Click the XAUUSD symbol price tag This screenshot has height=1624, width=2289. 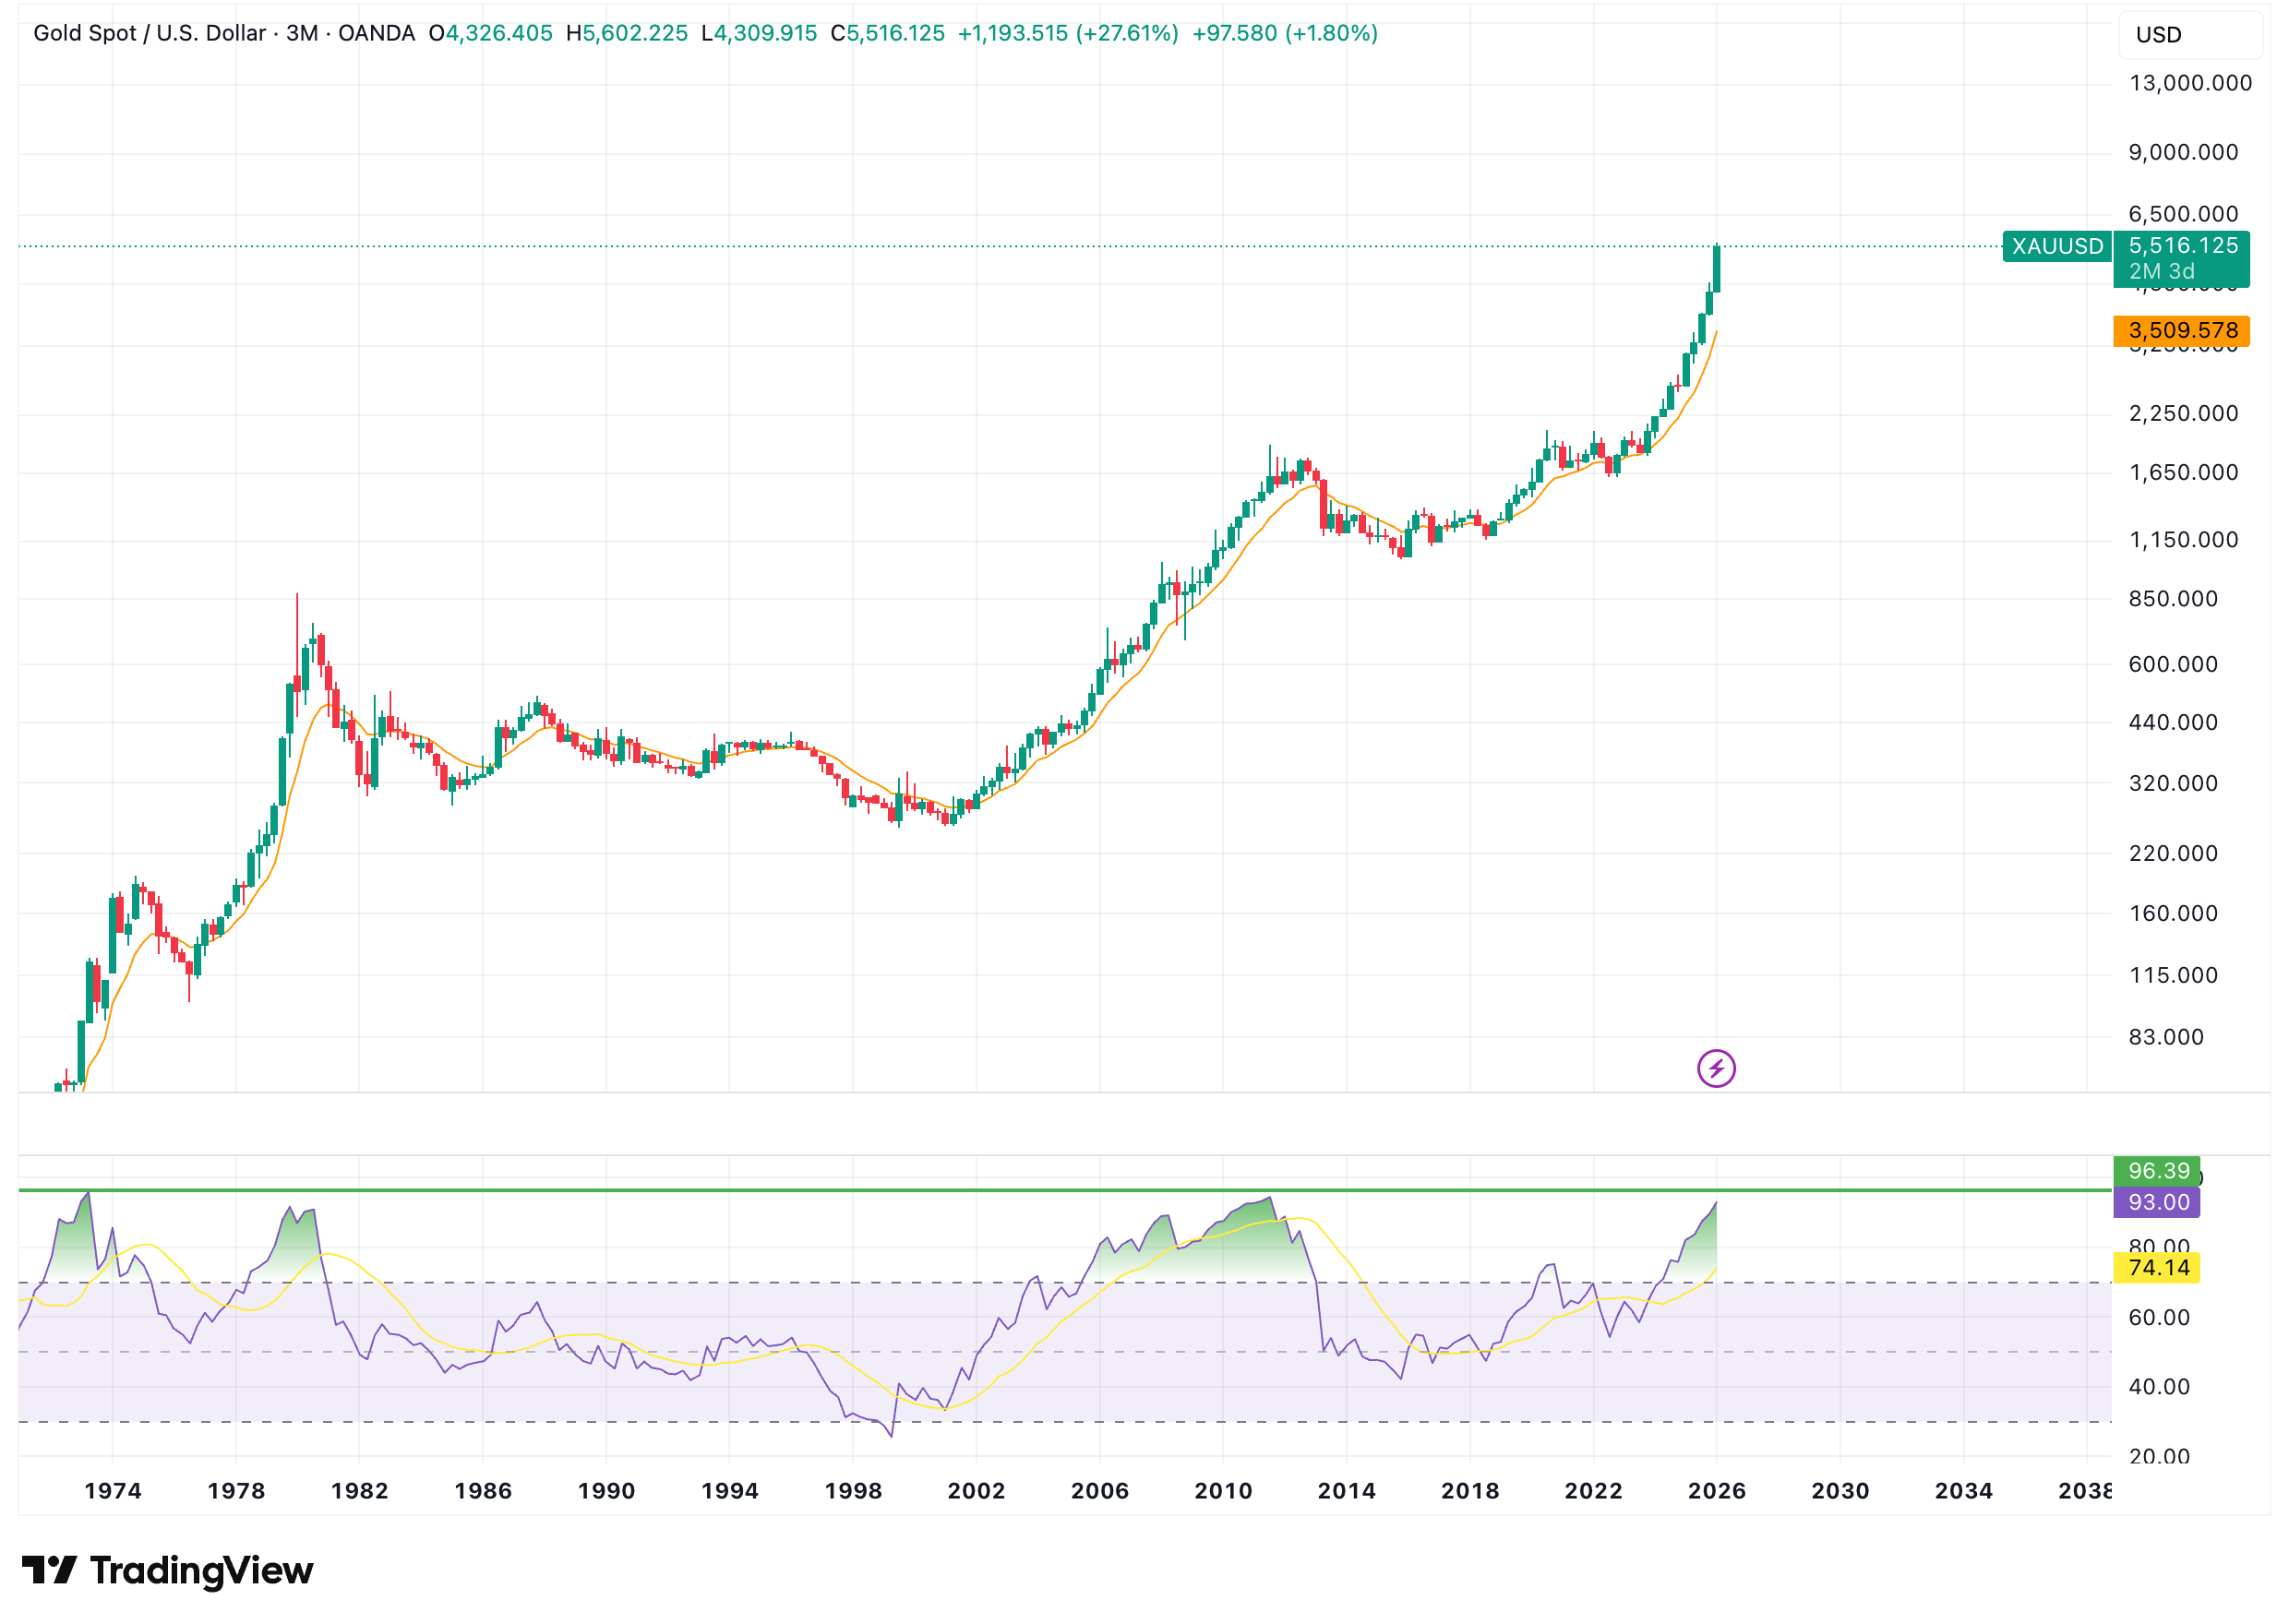pos(2056,246)
